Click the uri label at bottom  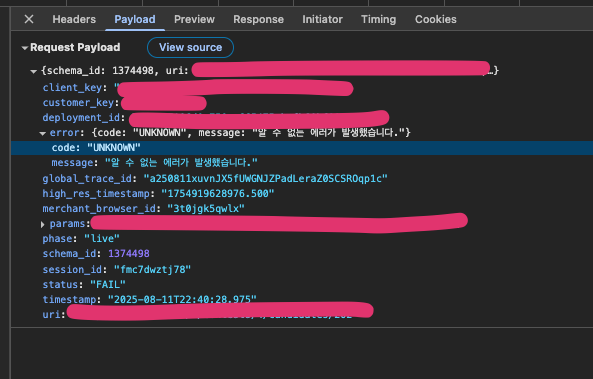coord(51,314)
